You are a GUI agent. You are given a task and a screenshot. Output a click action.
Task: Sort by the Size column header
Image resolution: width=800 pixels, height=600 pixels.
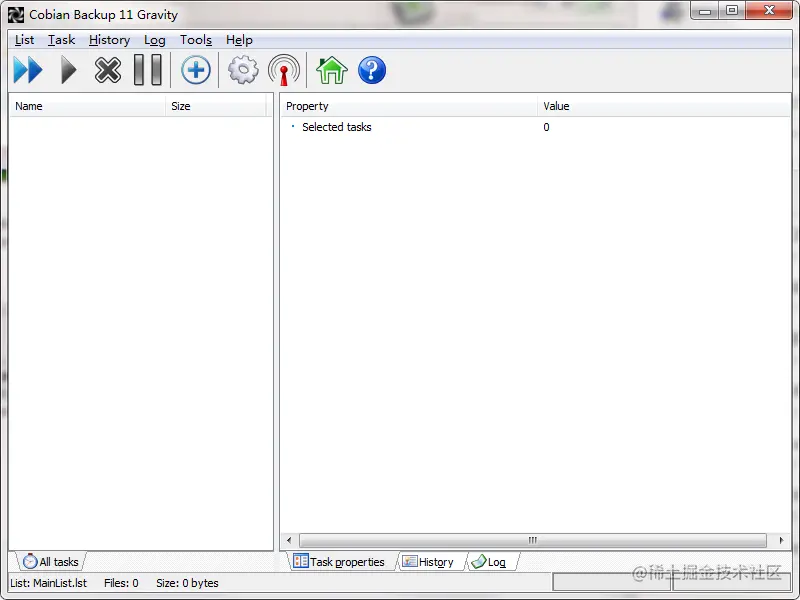[x=216, y=106]
